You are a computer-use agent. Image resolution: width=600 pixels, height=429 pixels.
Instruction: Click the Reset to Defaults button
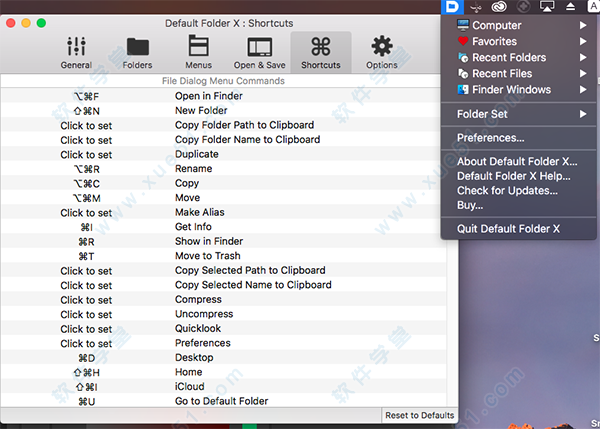(420, 415)
